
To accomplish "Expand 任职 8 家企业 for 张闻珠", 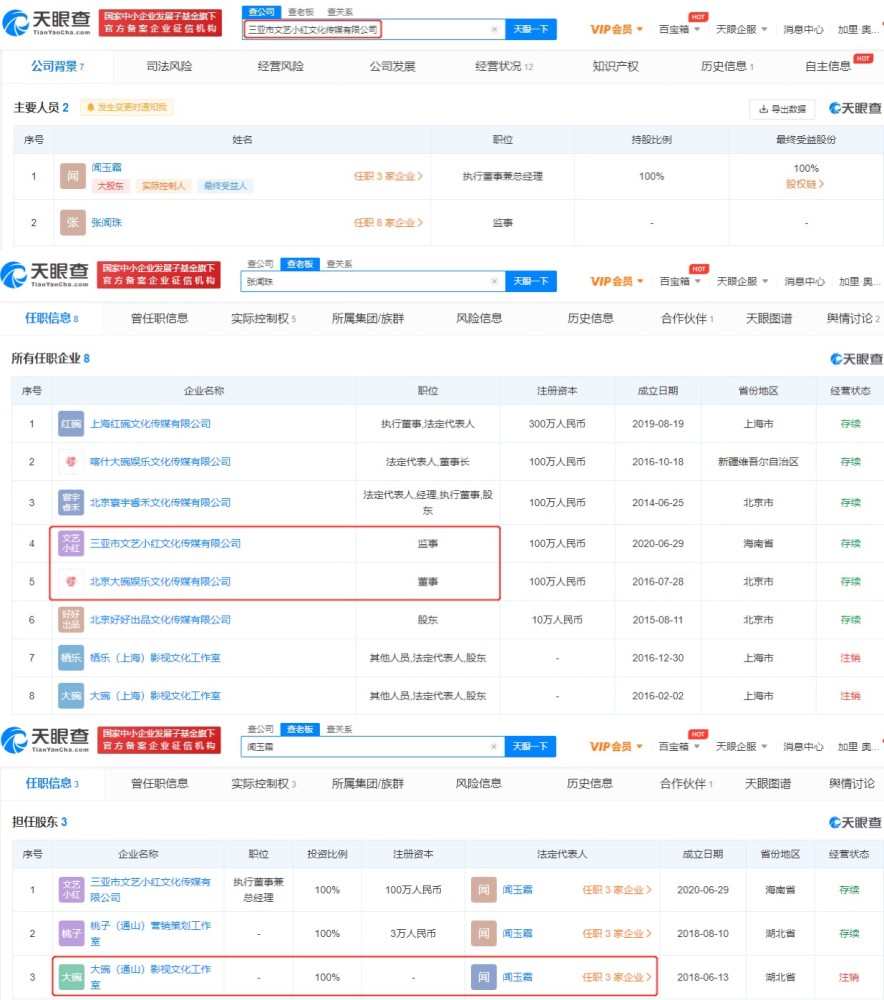I will (x=388, y=223).
